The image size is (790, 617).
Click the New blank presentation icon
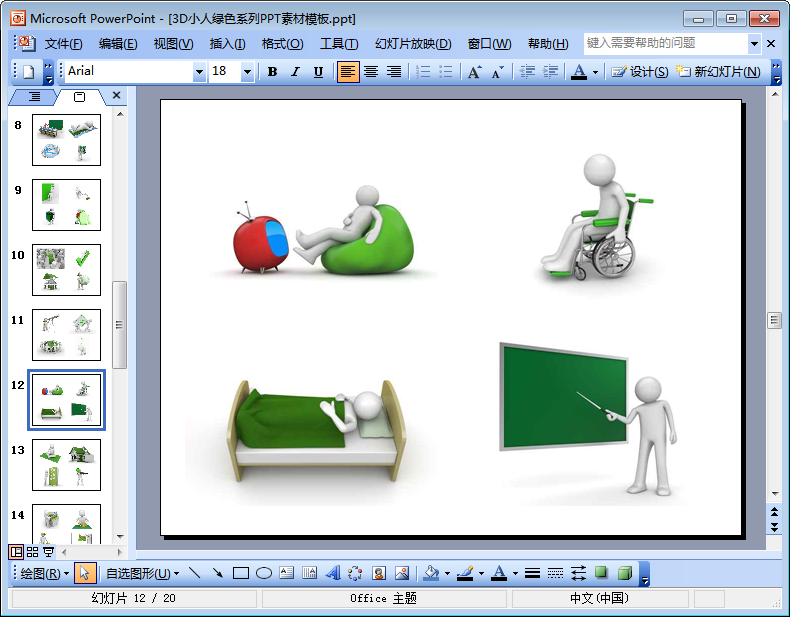point(29,72)
